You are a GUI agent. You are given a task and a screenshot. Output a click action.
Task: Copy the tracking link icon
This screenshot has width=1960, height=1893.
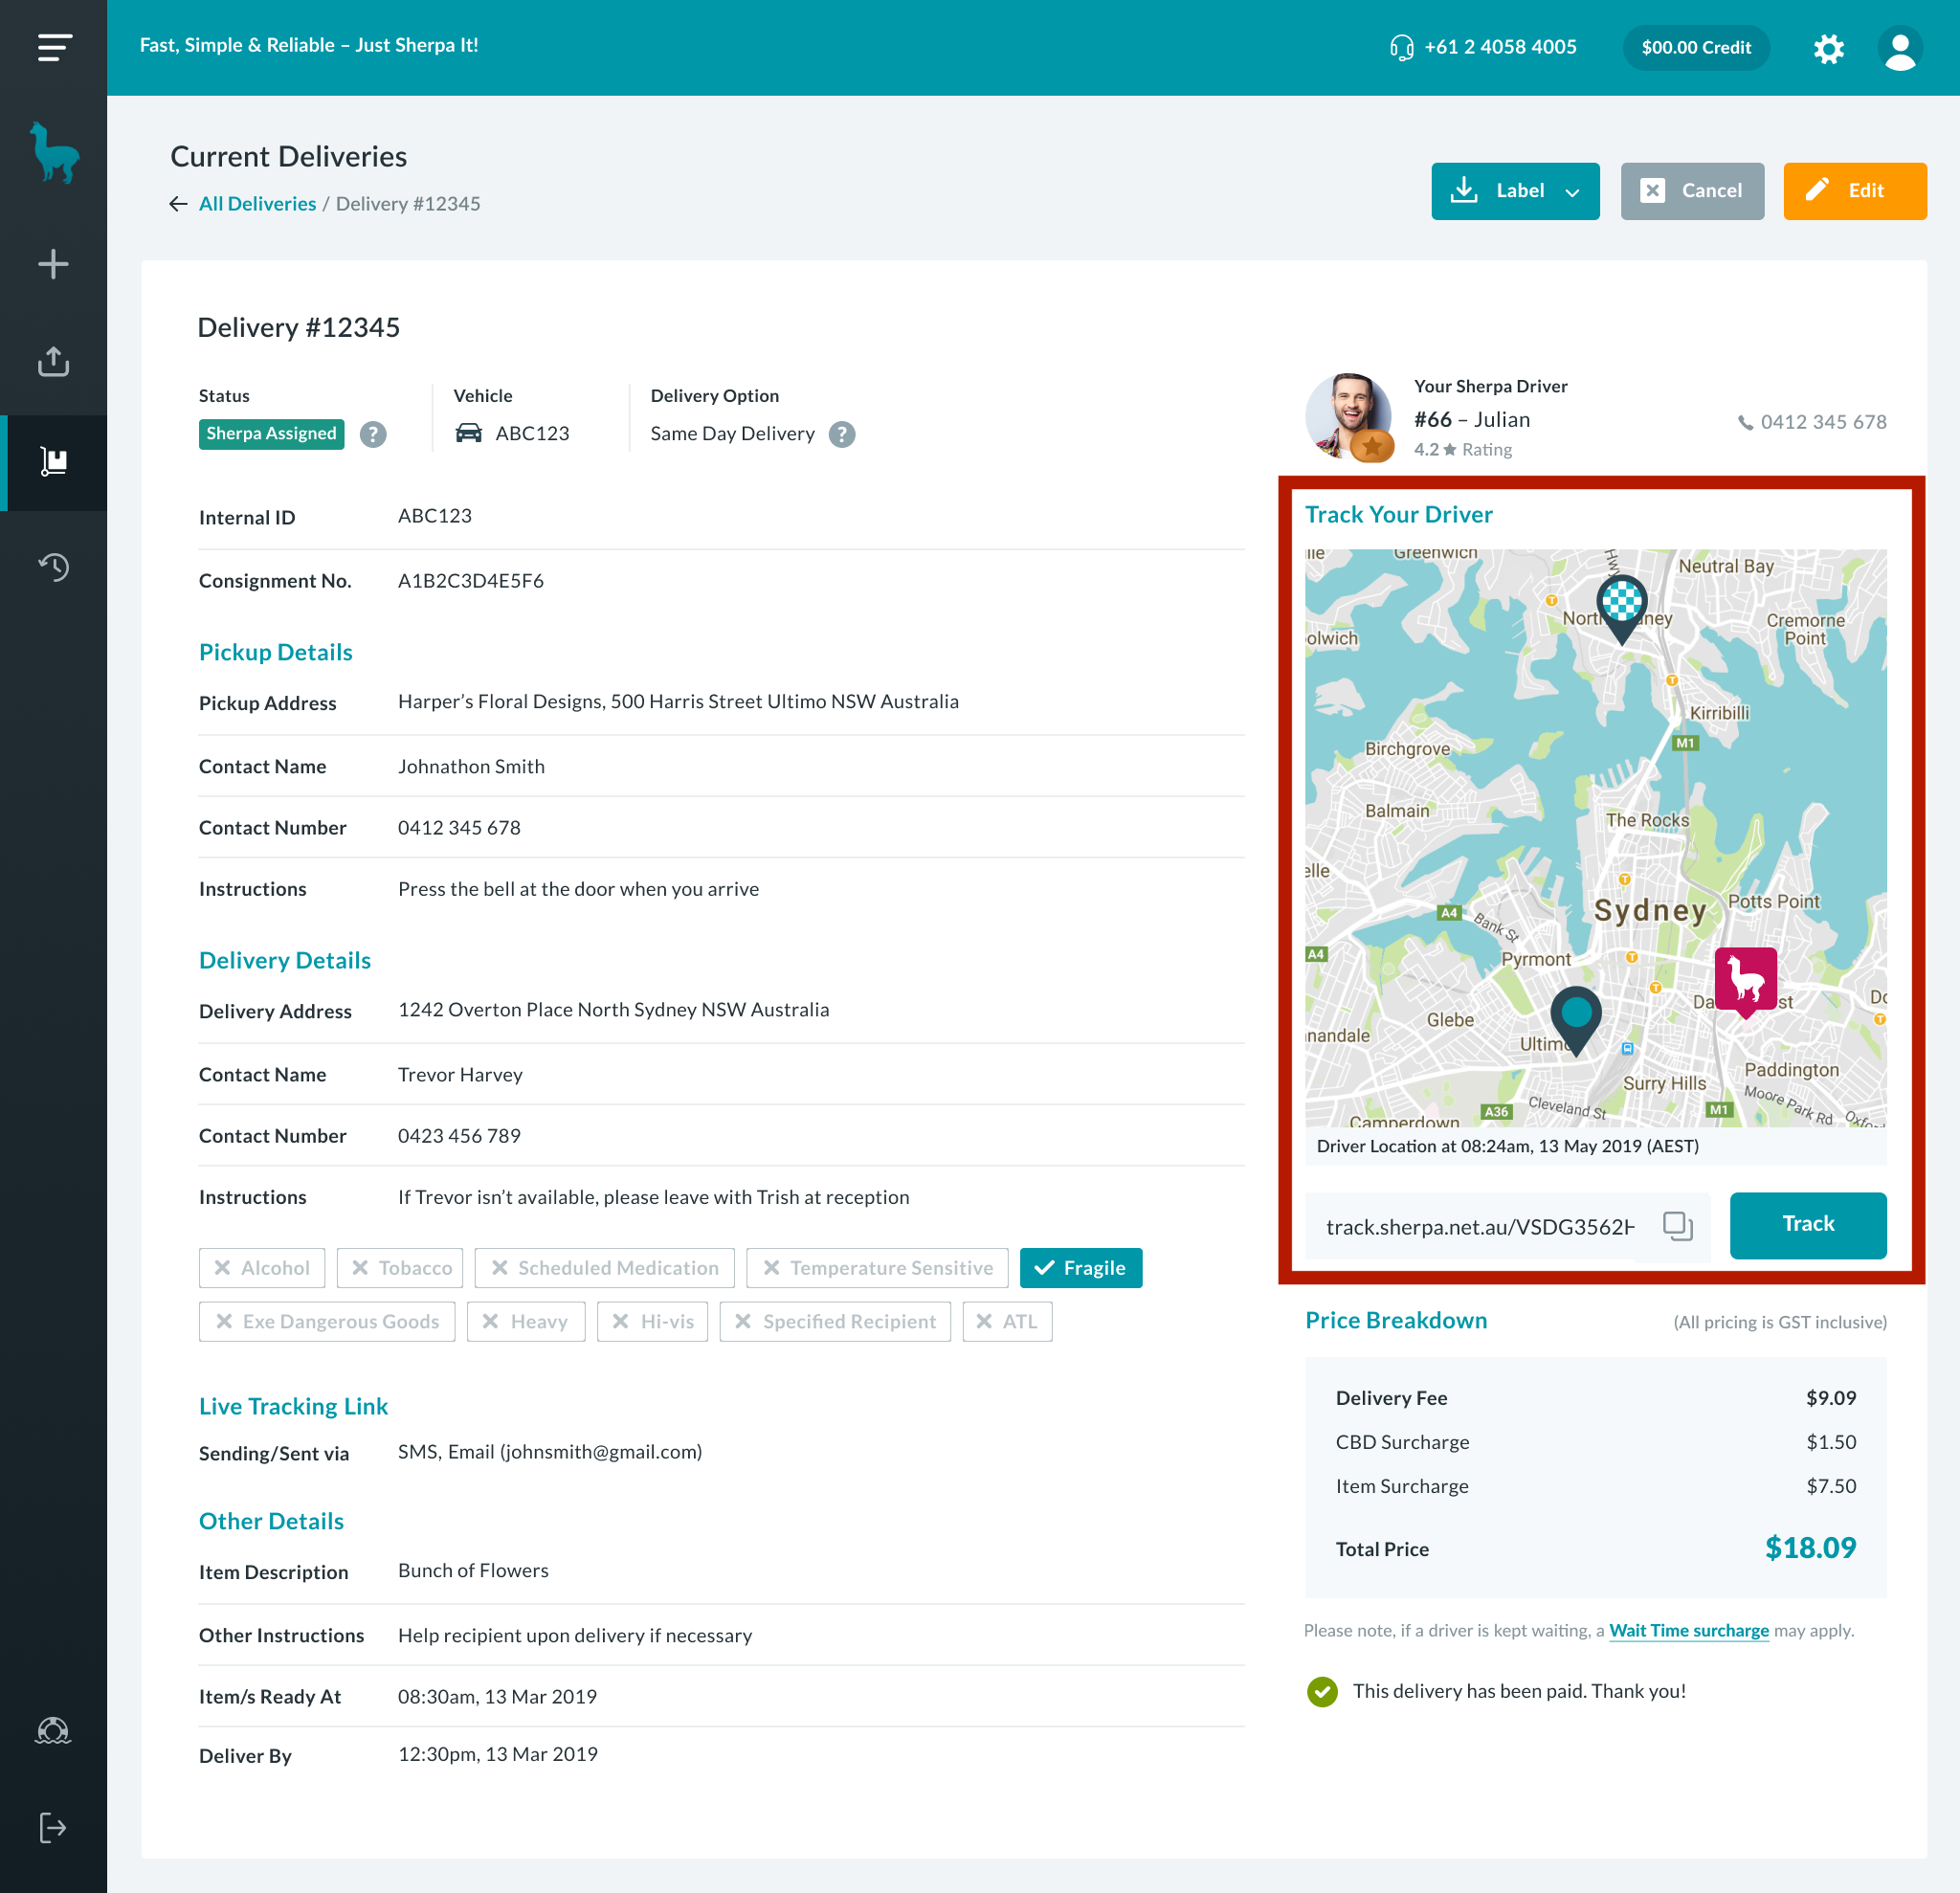(1677, 1225)
